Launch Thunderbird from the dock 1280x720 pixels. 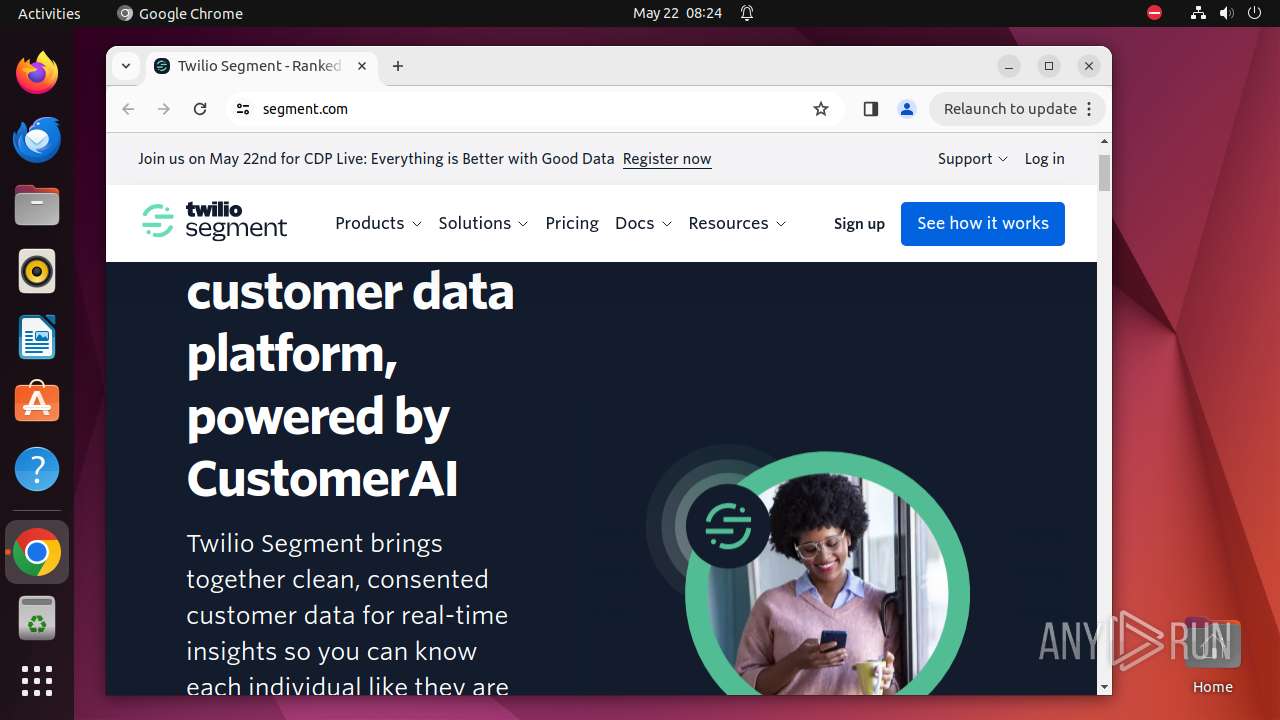coord(37,140)
